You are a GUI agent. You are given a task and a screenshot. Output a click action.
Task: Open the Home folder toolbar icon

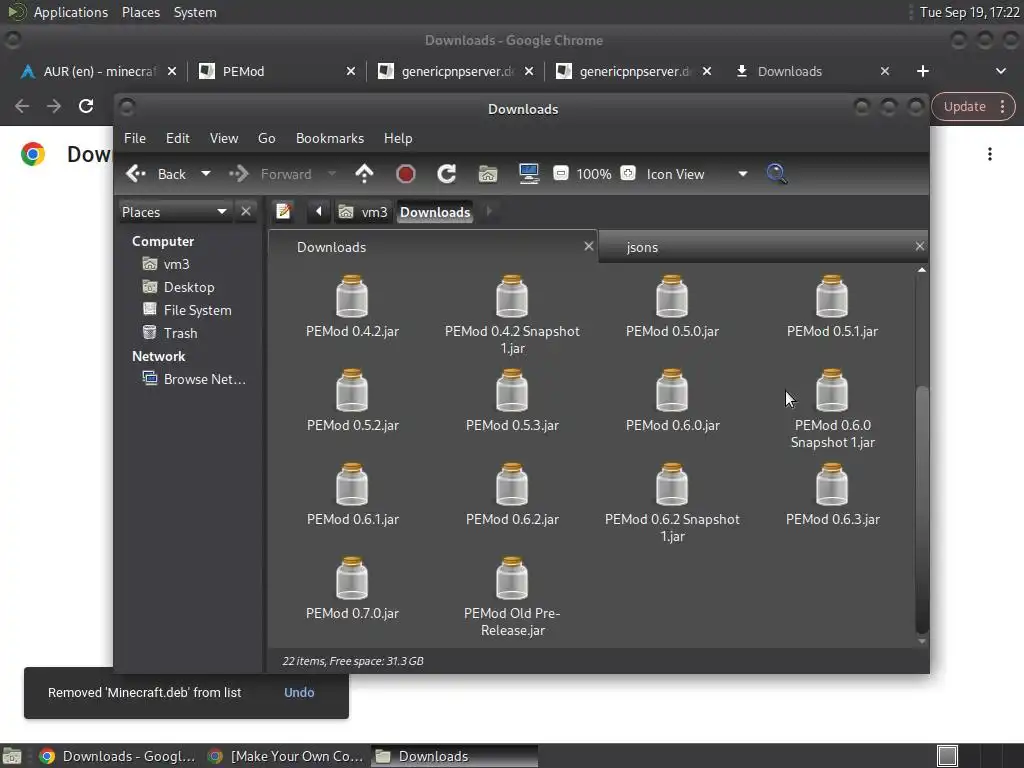tap(488, 174)
